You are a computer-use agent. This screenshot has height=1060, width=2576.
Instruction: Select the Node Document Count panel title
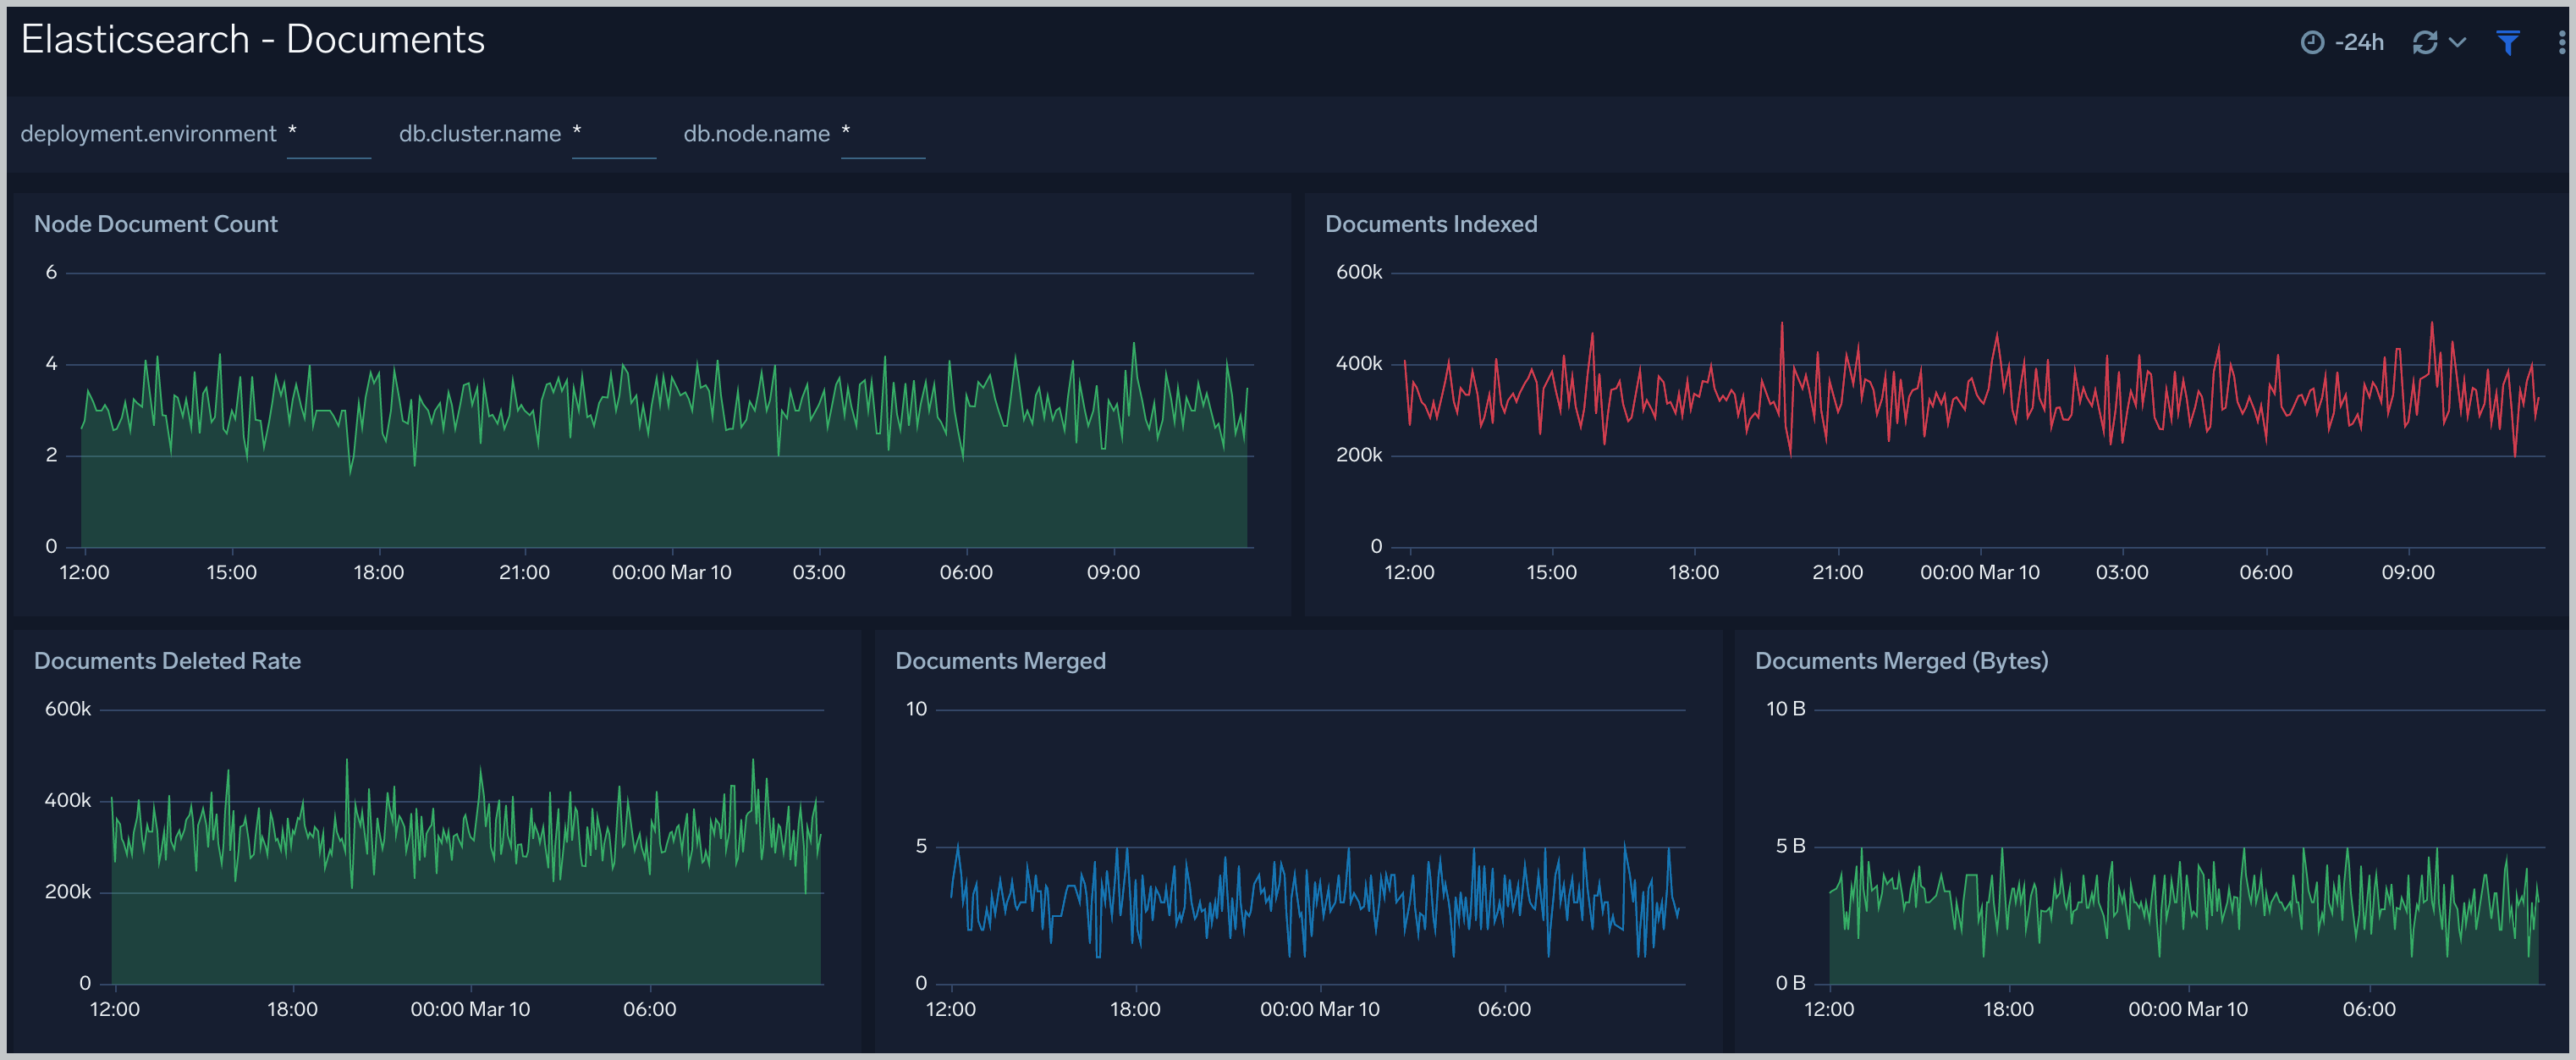pos(156,224)
